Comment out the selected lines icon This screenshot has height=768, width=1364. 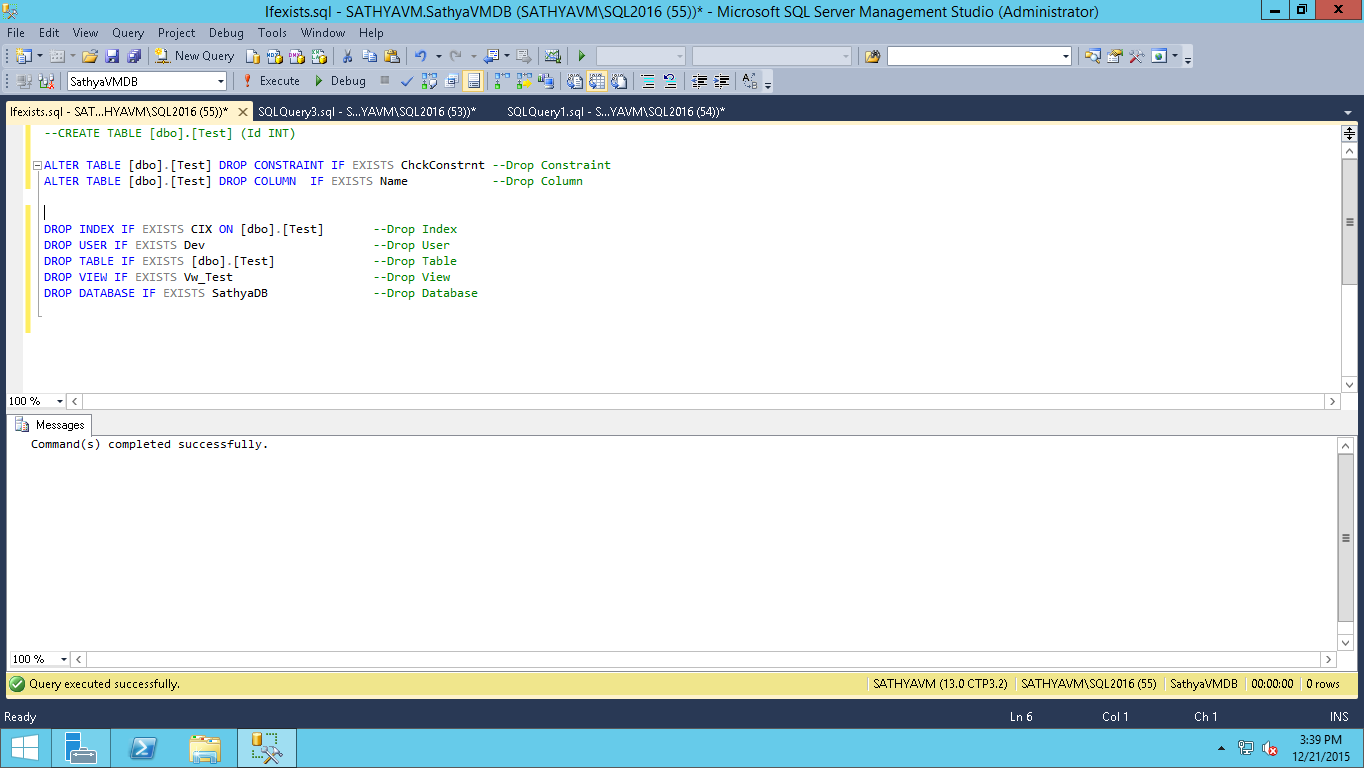click(x=647, y=81)
